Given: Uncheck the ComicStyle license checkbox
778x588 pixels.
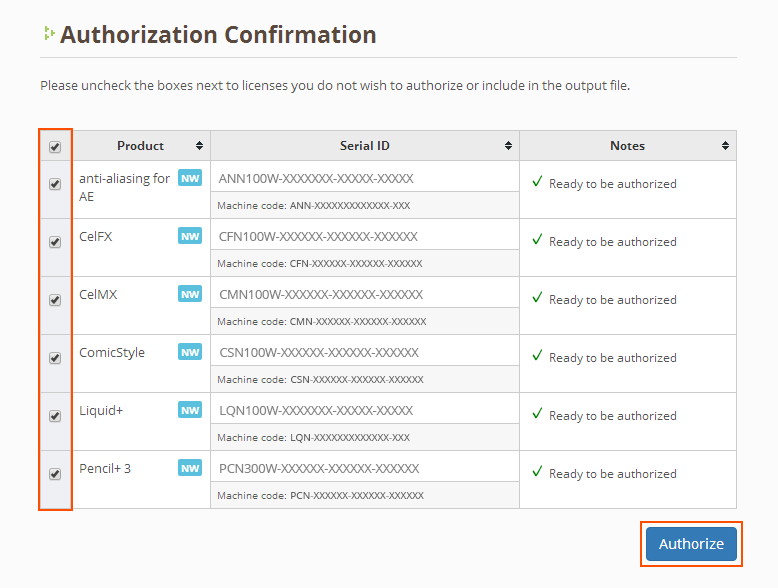Looking at the screenshot, I should coord(55,358).
